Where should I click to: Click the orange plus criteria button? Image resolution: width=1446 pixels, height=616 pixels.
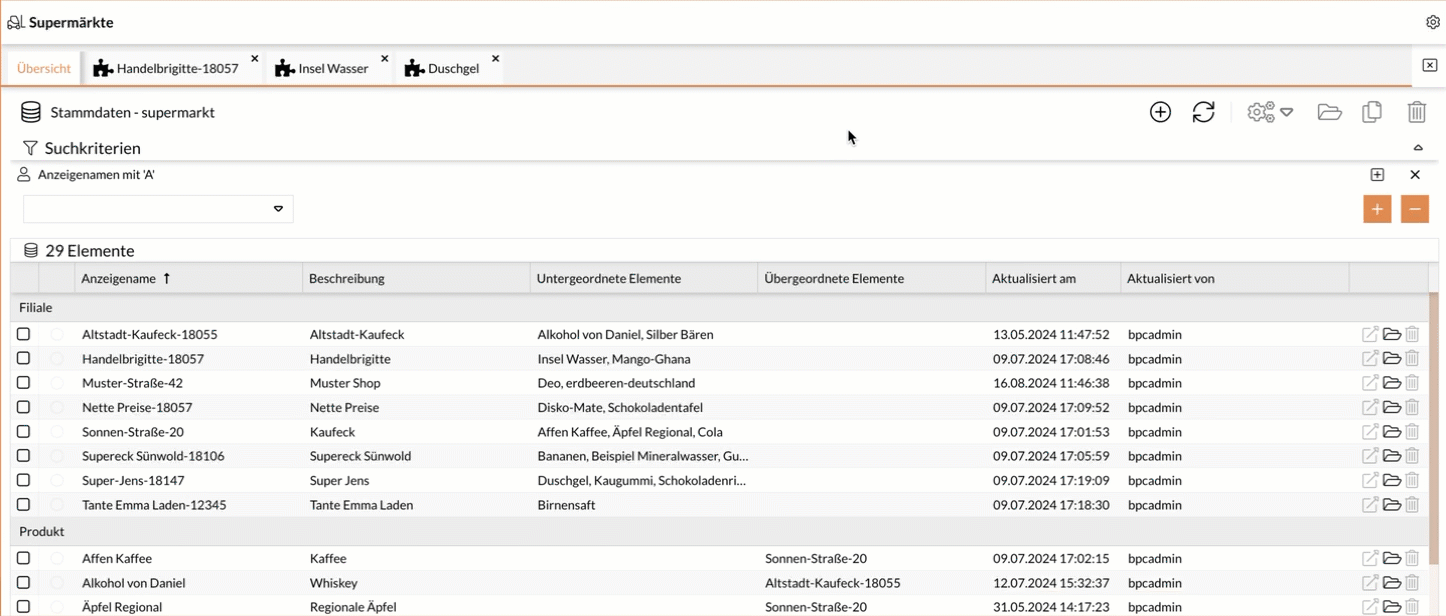click(x=1377, y=209)
